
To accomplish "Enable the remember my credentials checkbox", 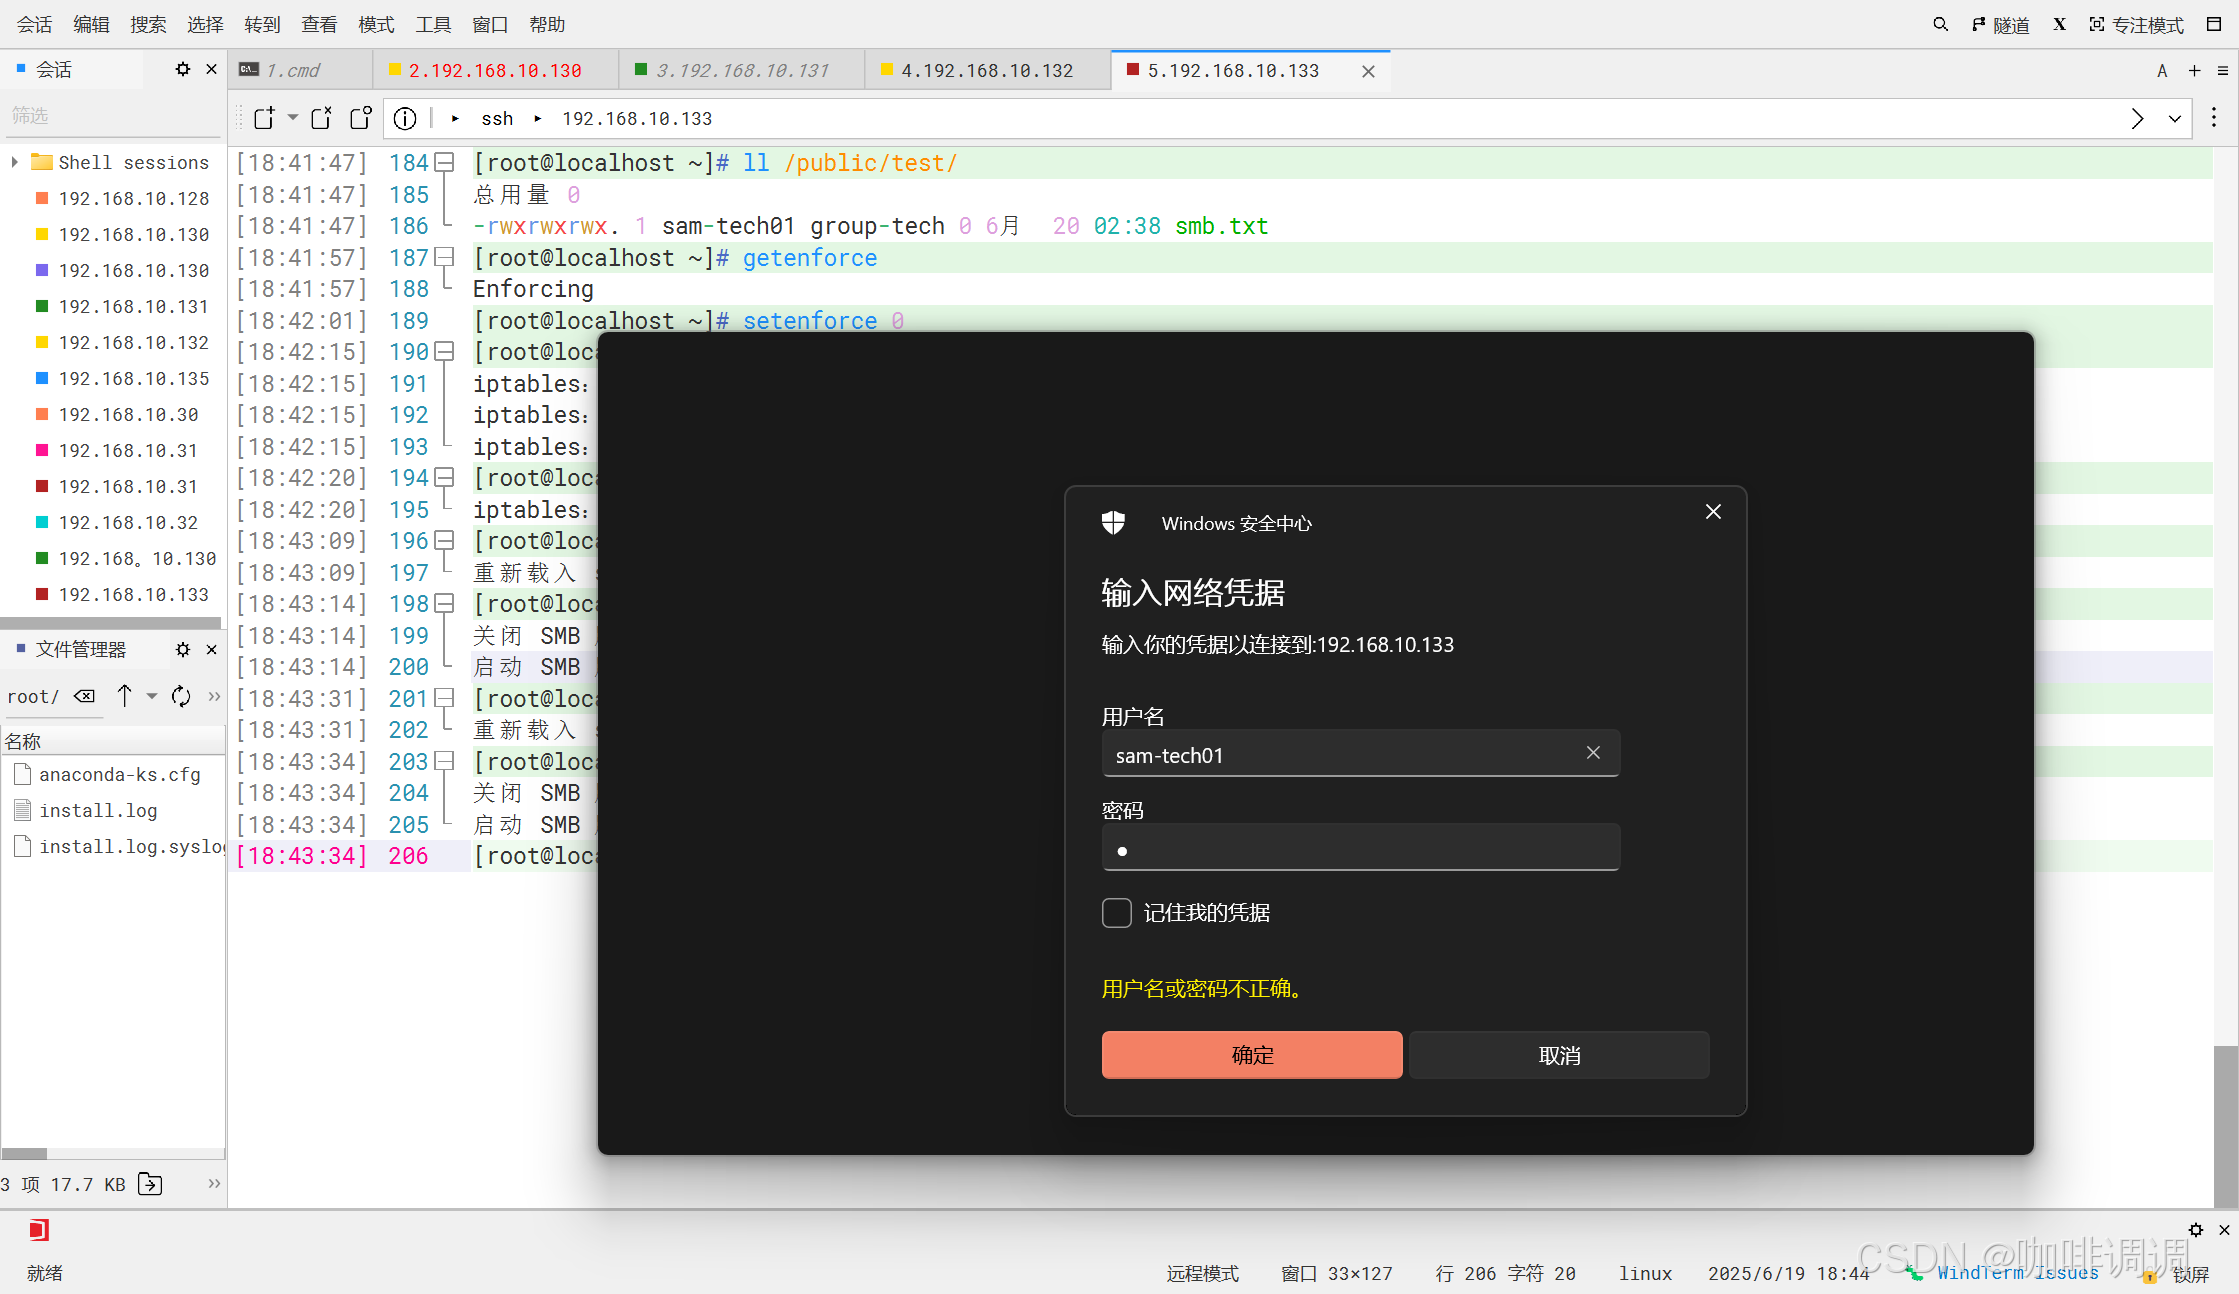I will [x=1117, y=912].
